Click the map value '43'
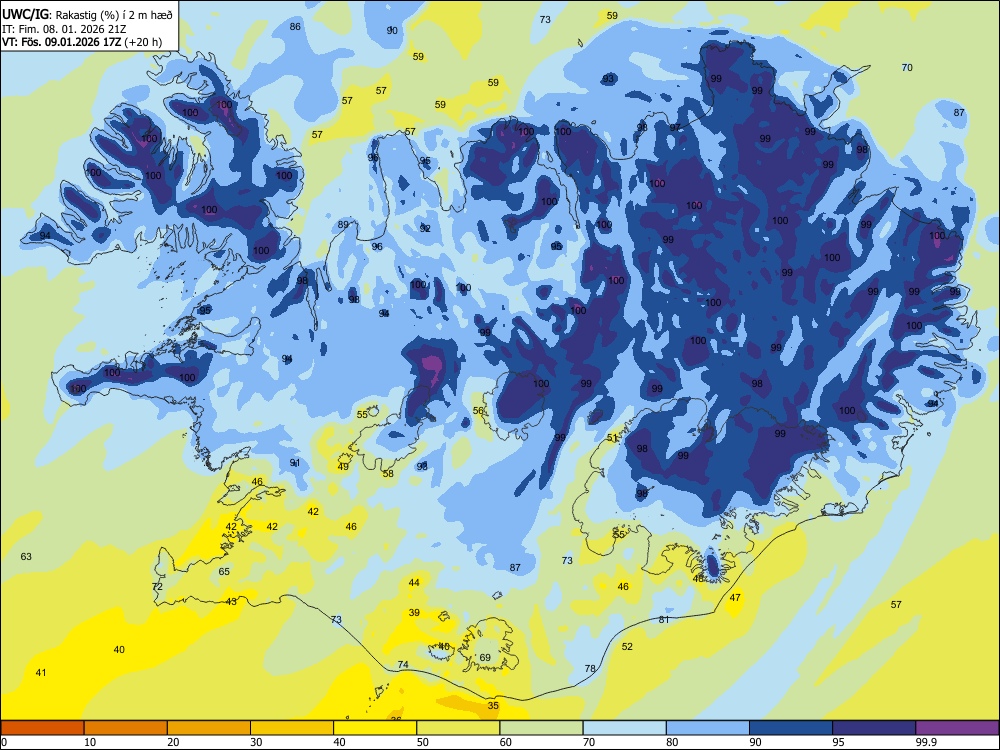This screenshot has width=1000, height=750. [231, 601]
